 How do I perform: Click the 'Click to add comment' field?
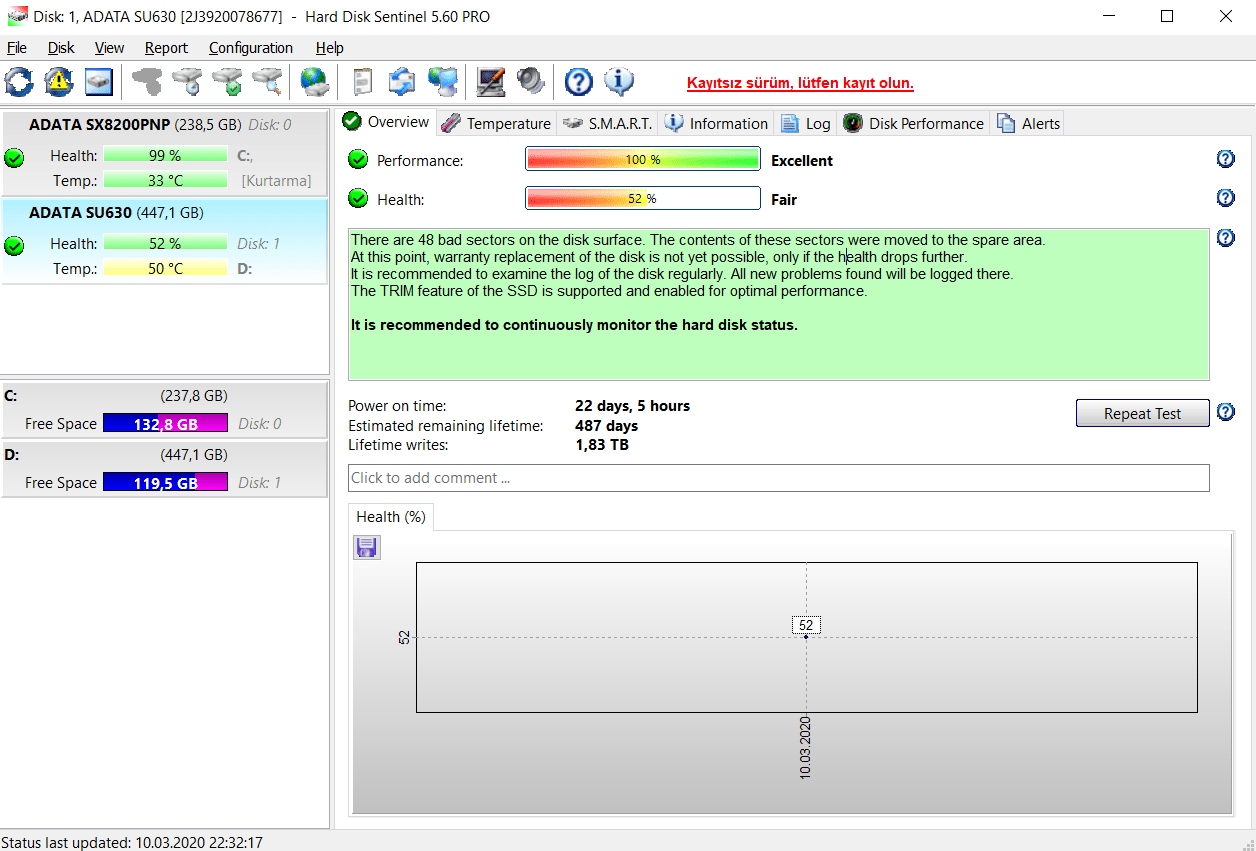pyautogui.click(x=779, y=478)
